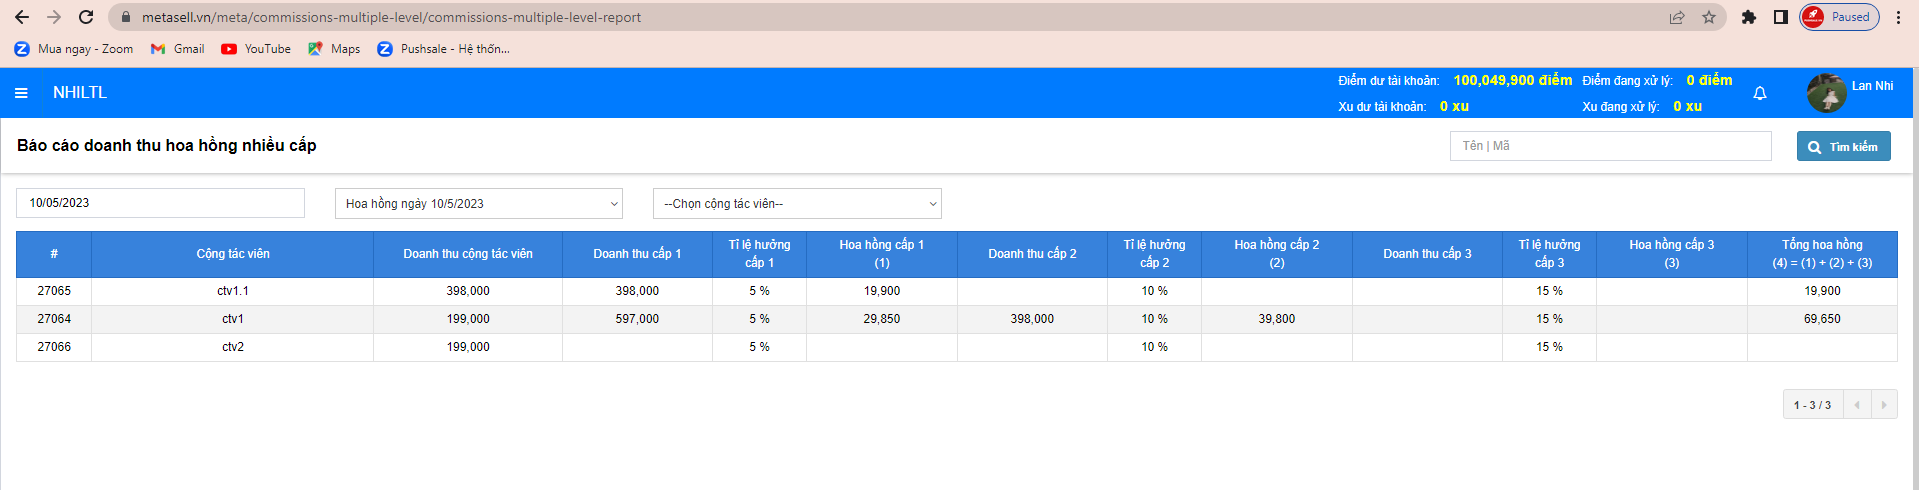This screenshot has width=1919, height=490.
Task: Click the notification bell icon
Action: click(x=1760, y=93)
